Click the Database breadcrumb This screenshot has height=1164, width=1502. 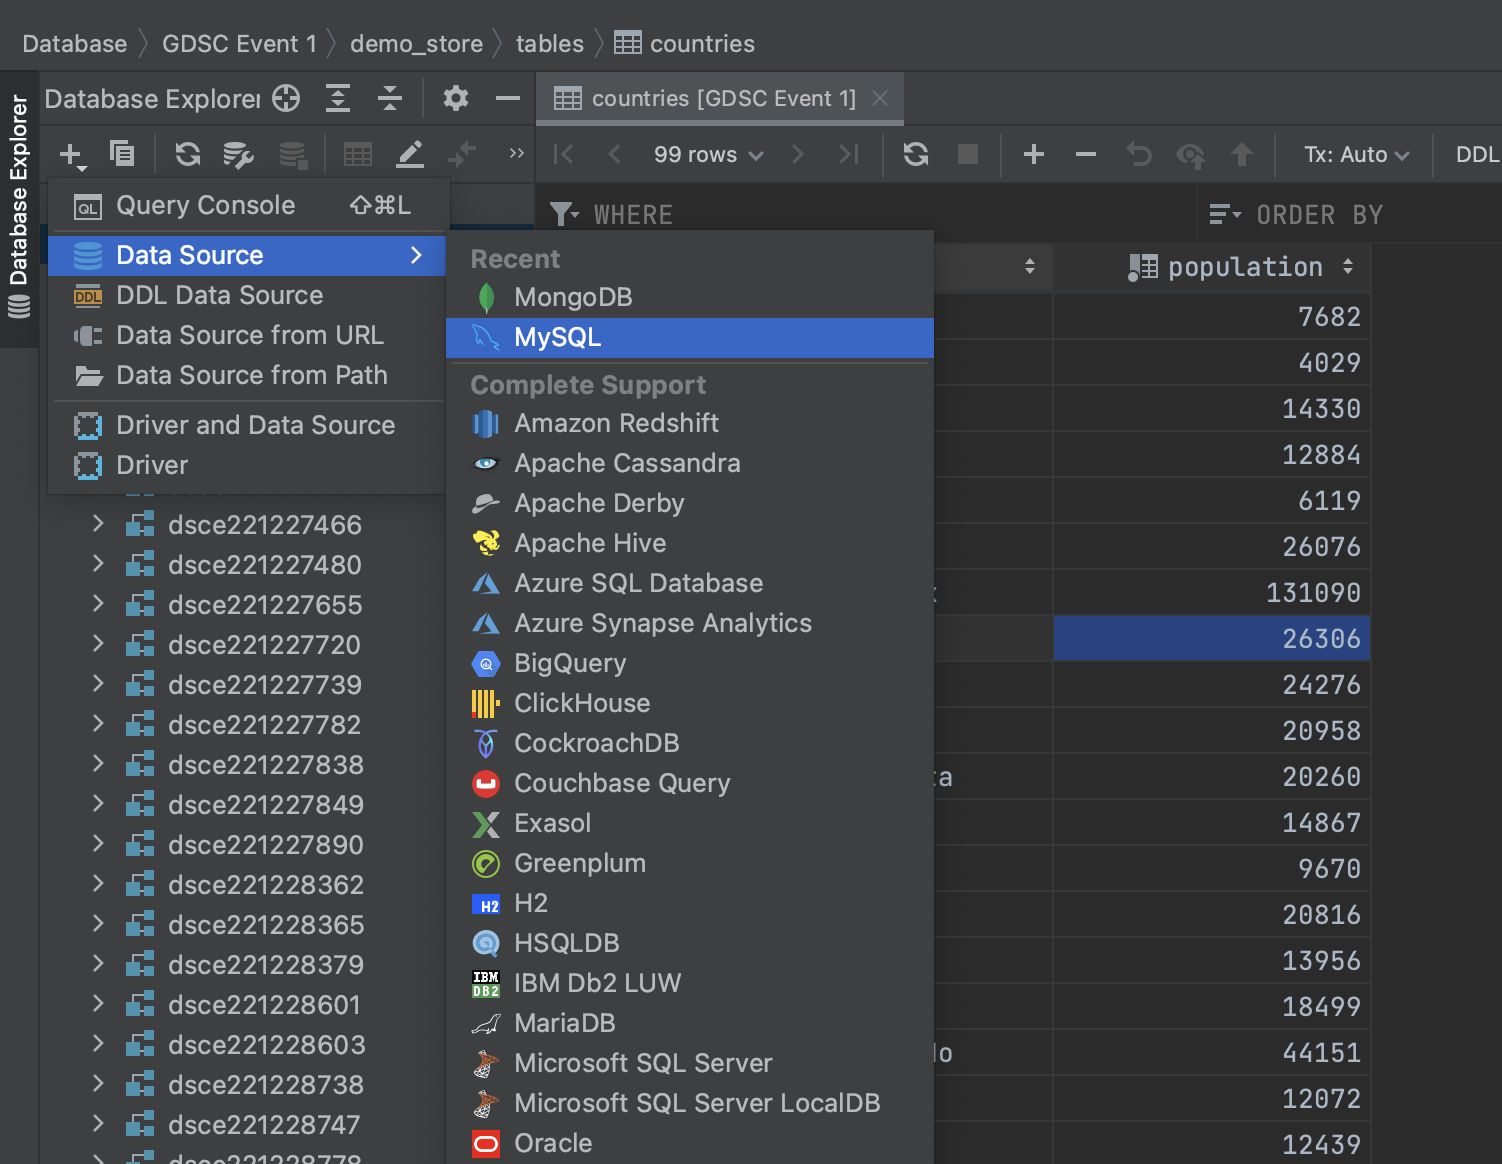[75, 44]
